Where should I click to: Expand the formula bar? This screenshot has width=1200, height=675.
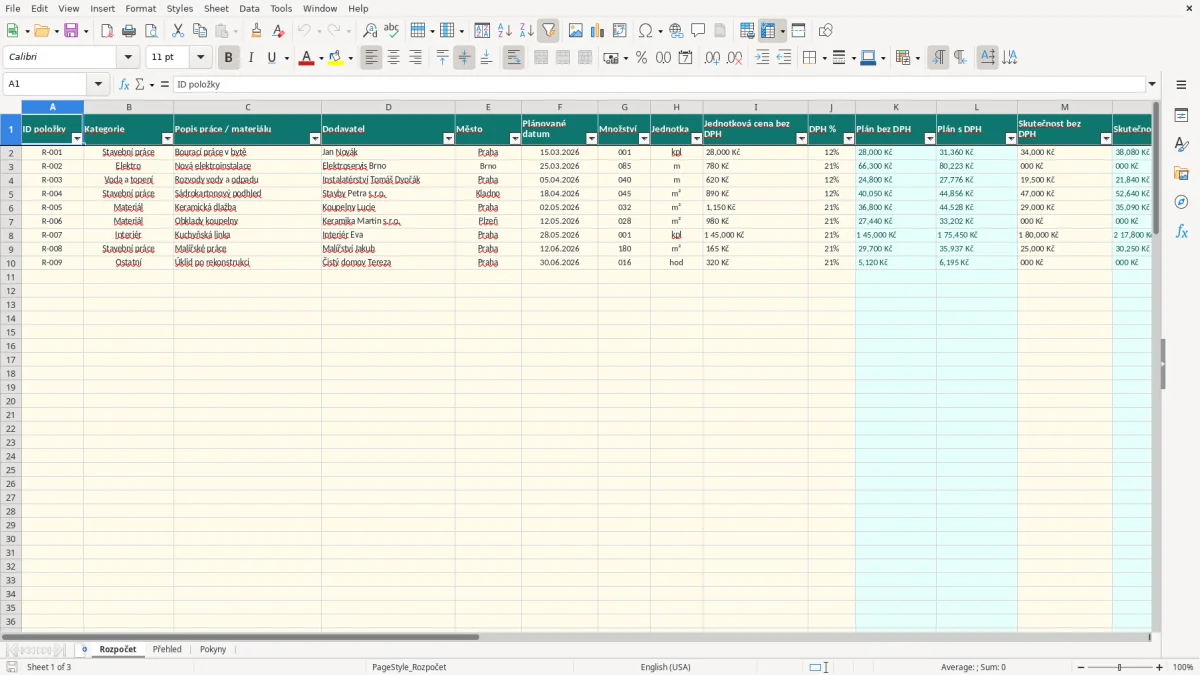[x=1152, y=85]
